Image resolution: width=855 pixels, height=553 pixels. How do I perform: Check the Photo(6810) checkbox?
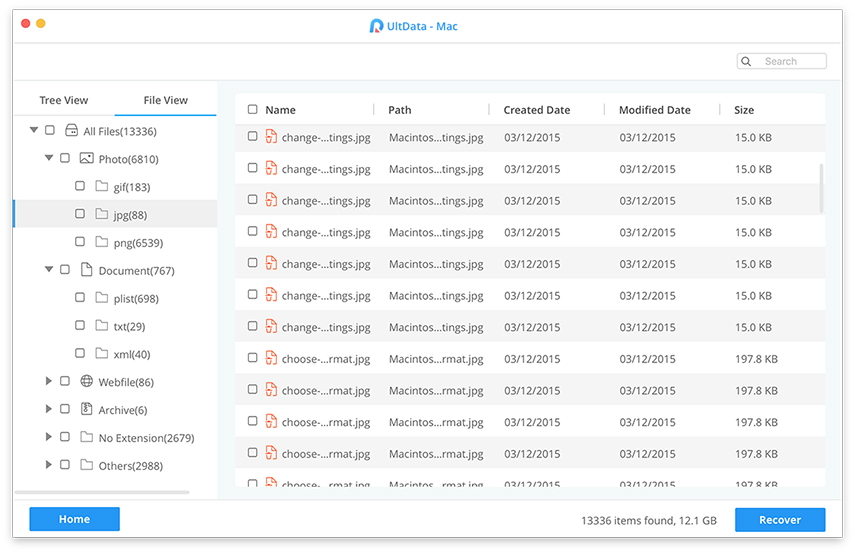(65, 158)
